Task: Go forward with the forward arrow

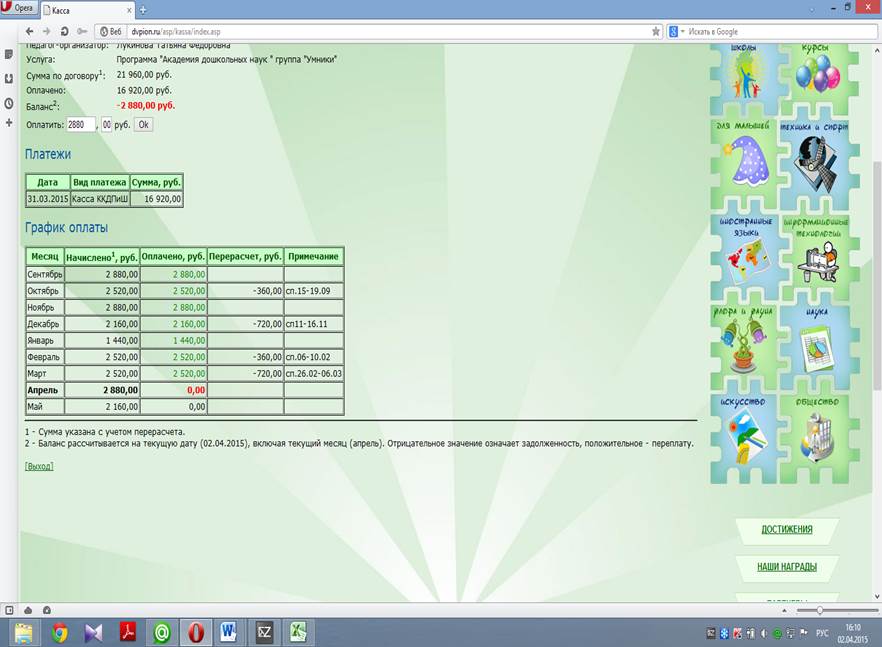Action: (x=47, y=32)
